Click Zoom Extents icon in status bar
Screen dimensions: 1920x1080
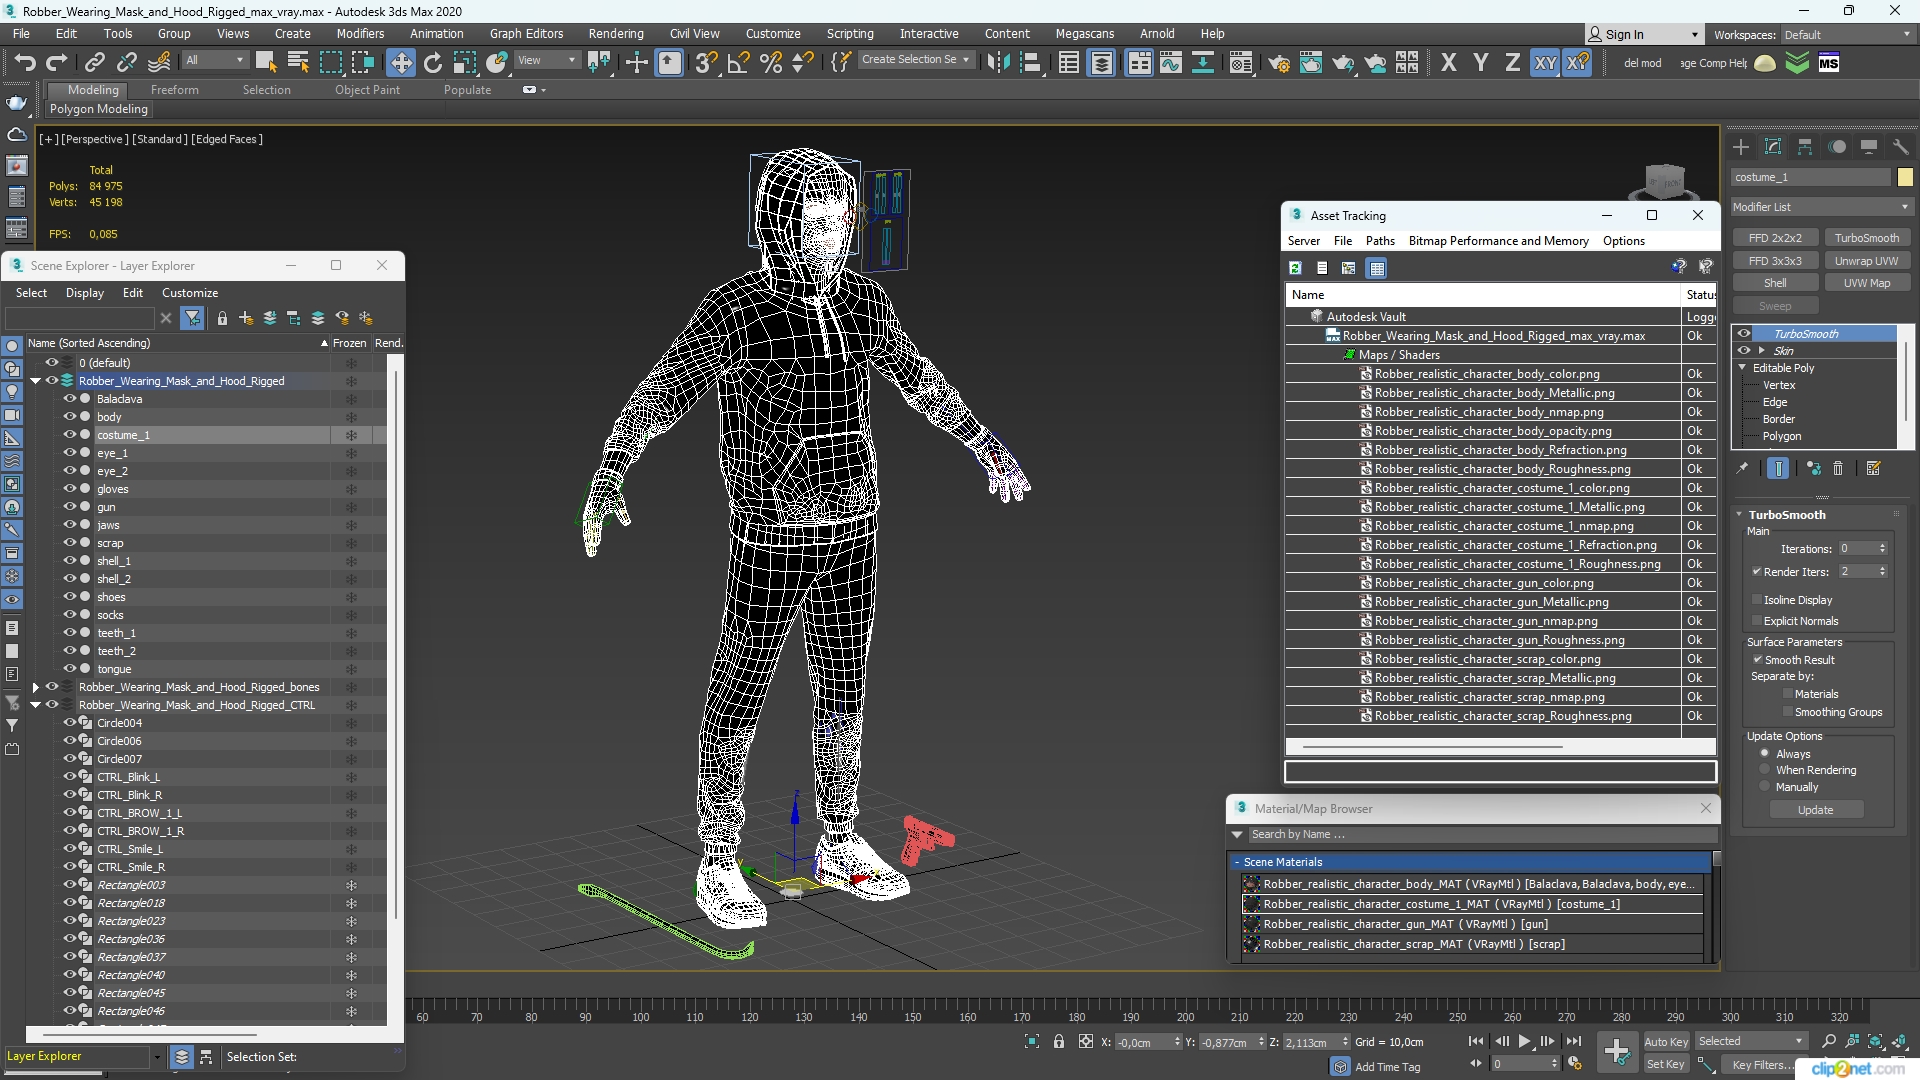tap(1876, 1042)
